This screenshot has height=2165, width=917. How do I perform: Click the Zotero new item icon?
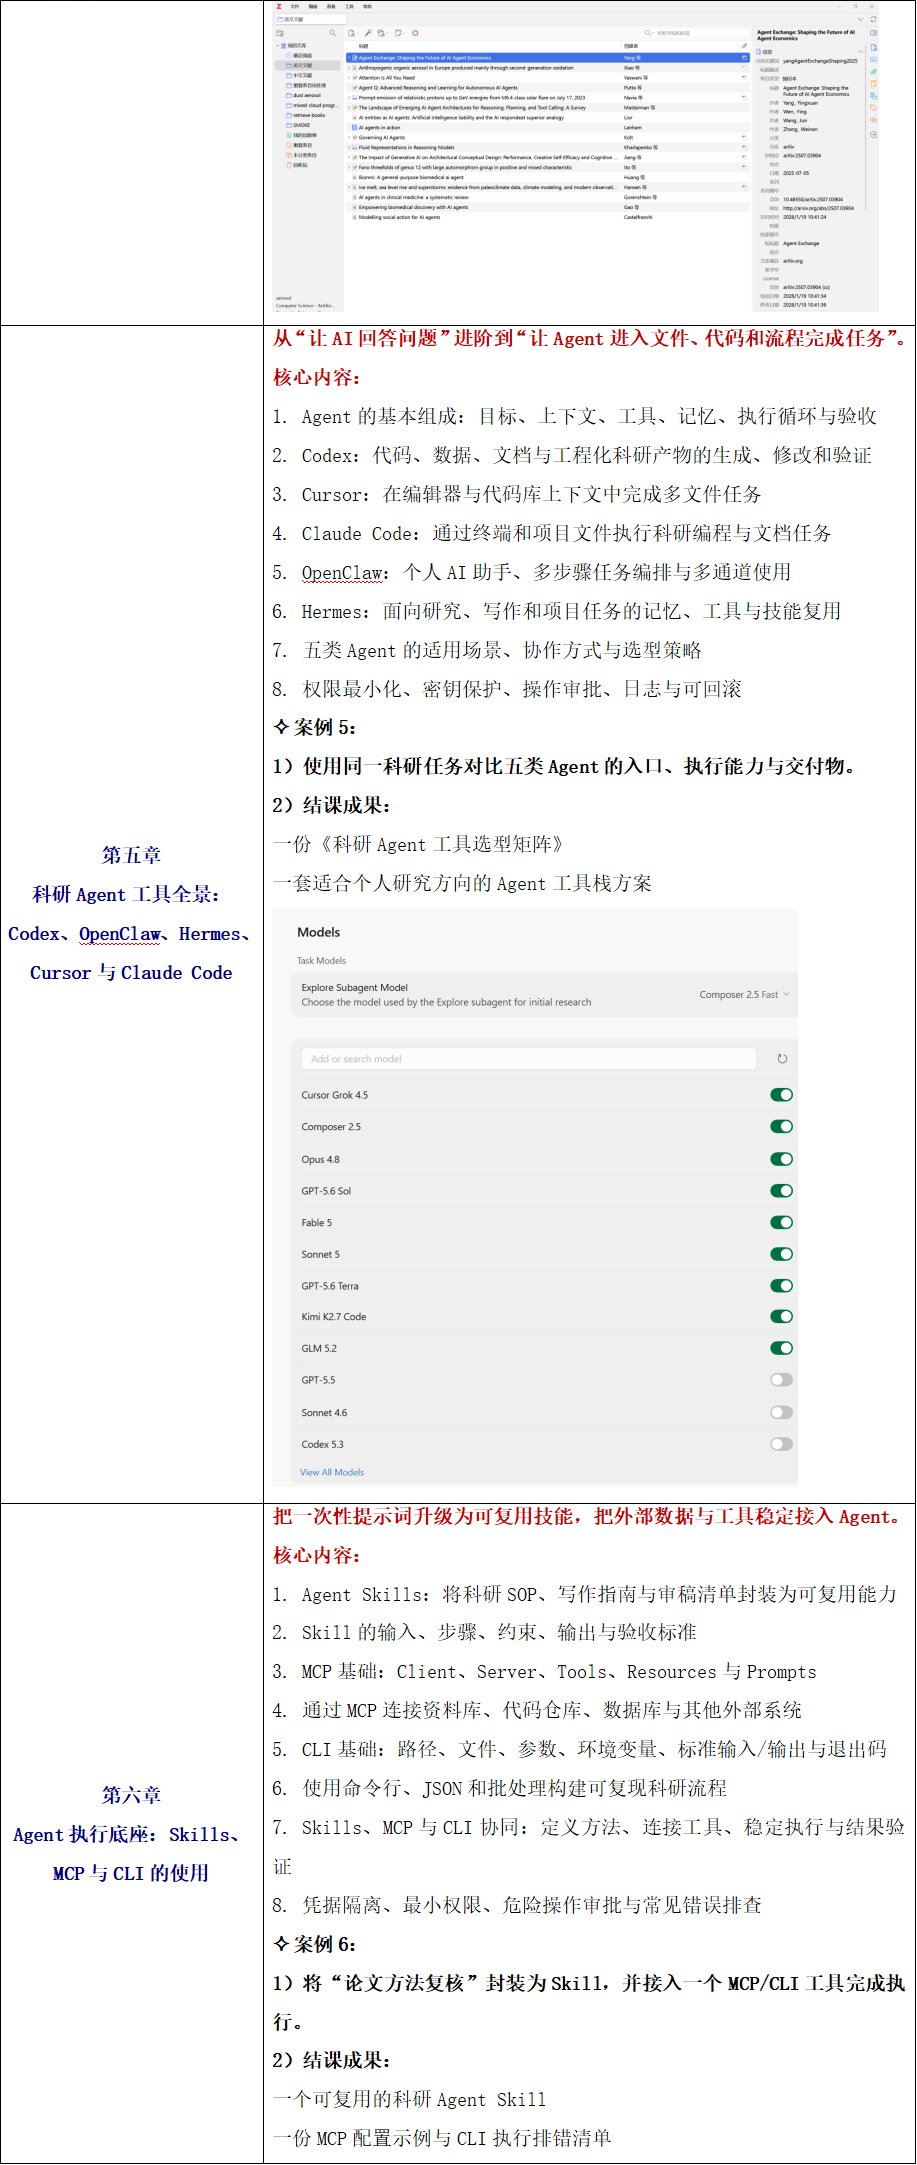point(351,33)
